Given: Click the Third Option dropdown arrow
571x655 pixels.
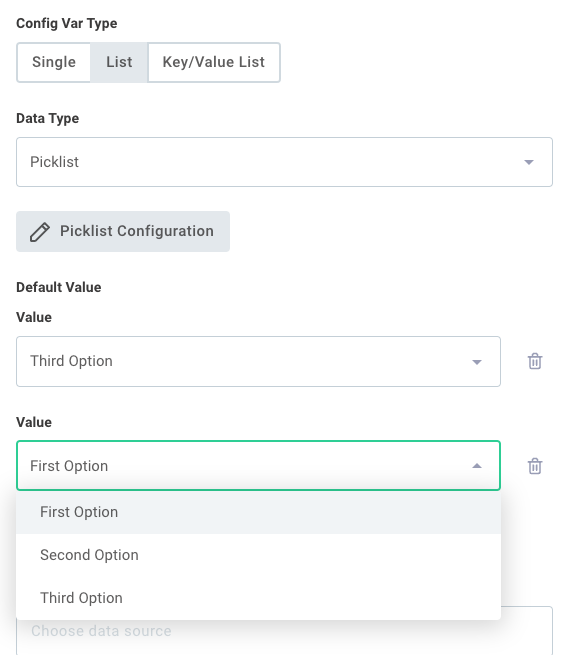Looking at the screenshot, I should (477, 362).
